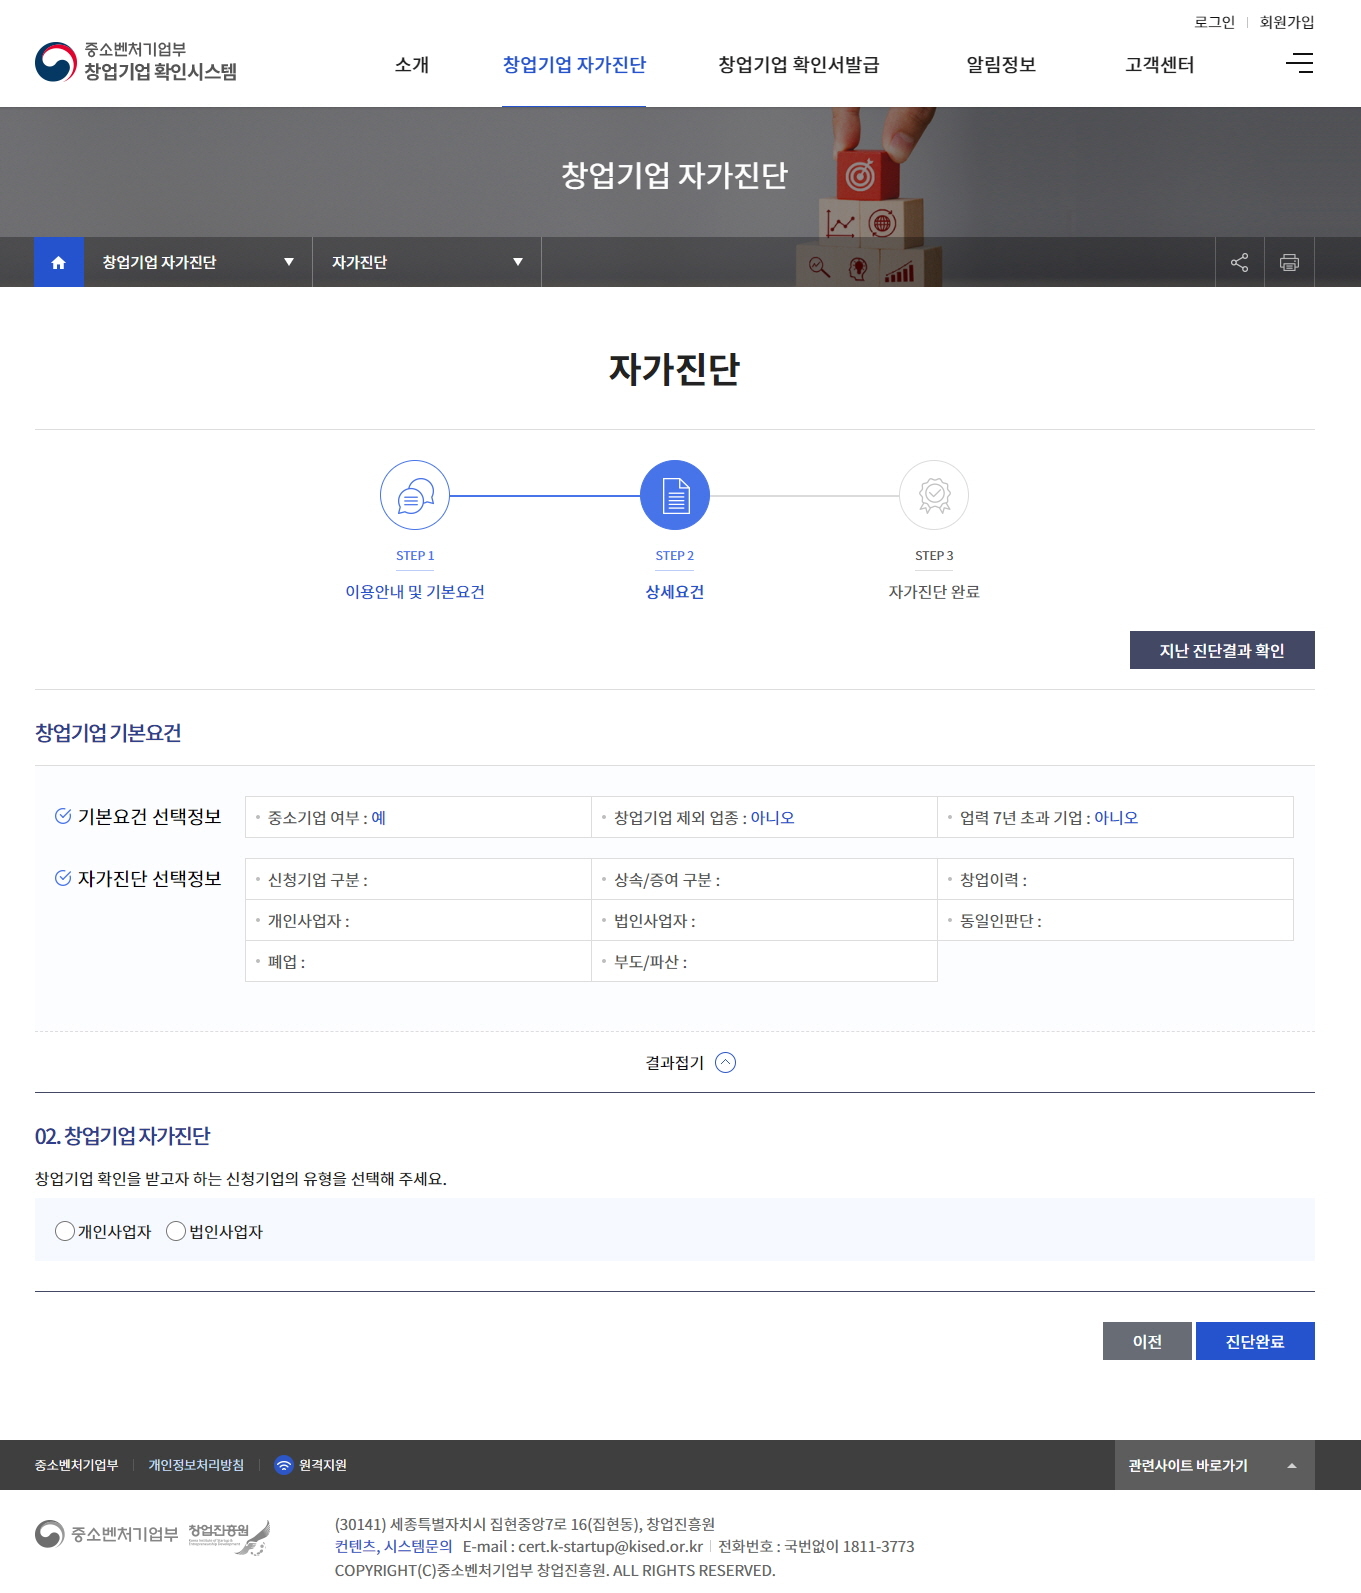Screen dimensions: 1361x1593
Task: Click the 창업기업 확인시스템 logo
Action: pyautogui.click(x=136, y=61)
